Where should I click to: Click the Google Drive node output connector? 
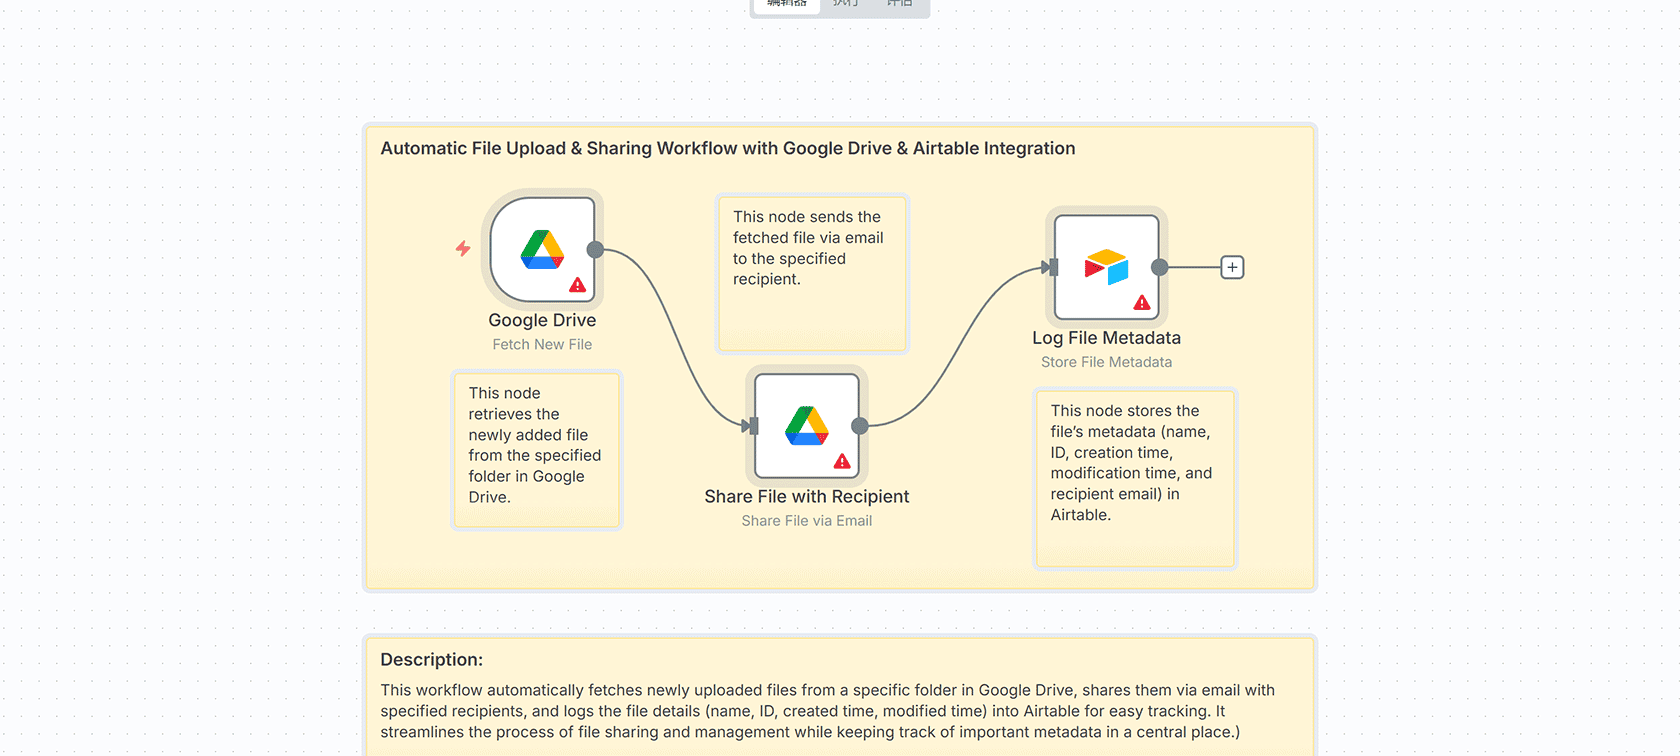click(x=595, y=250)
